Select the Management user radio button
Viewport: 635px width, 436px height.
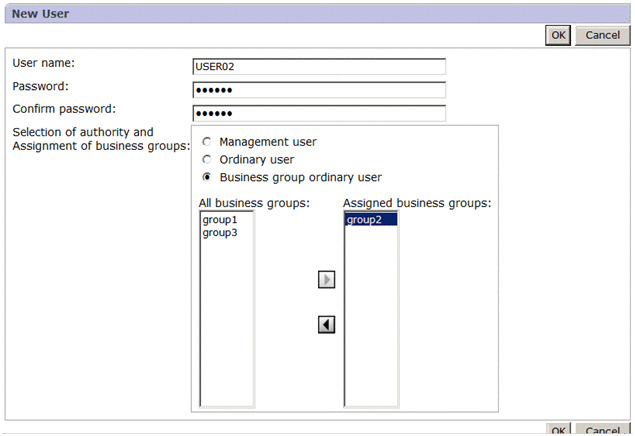pyautogui.click(x=207, y=142)
